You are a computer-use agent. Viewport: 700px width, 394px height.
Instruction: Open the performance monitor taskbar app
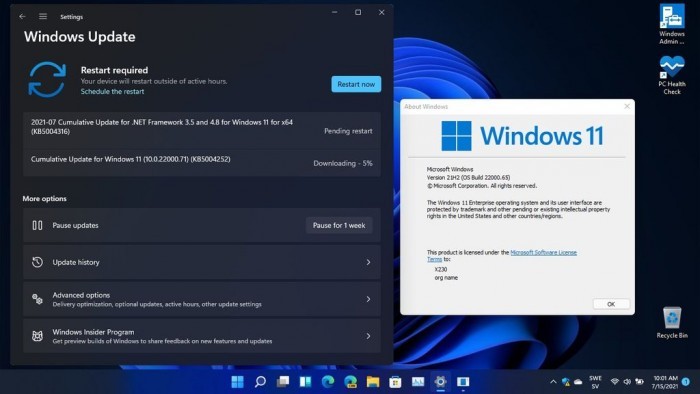[x=418, y=382]
